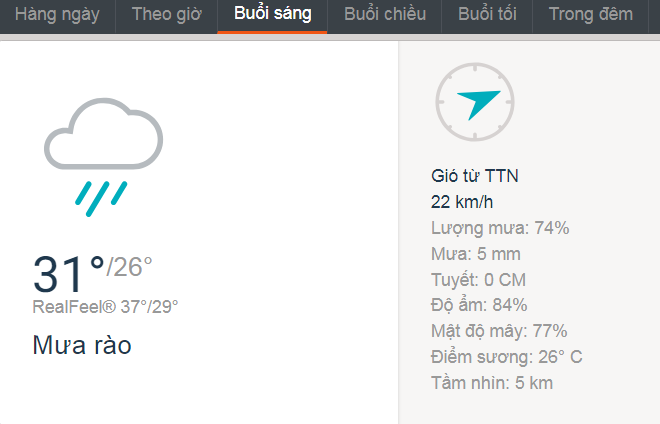
Task: Click the rain cloud weather icon
Action: (104, 157)
